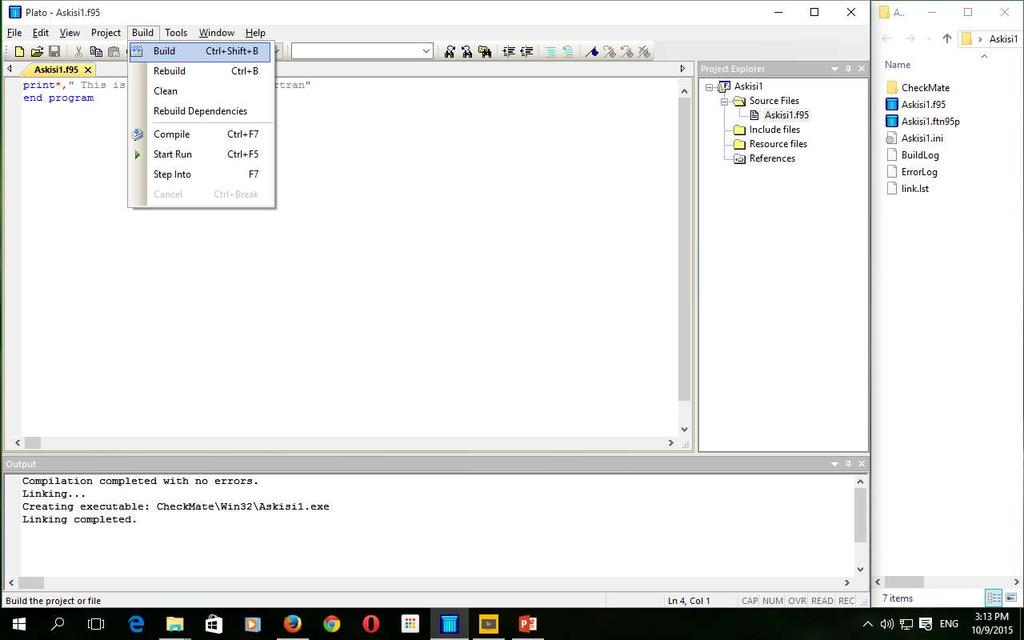Click the References folder icon in Project Explorer
This screenshot has height=640, width=1024.
coord(739,159)
